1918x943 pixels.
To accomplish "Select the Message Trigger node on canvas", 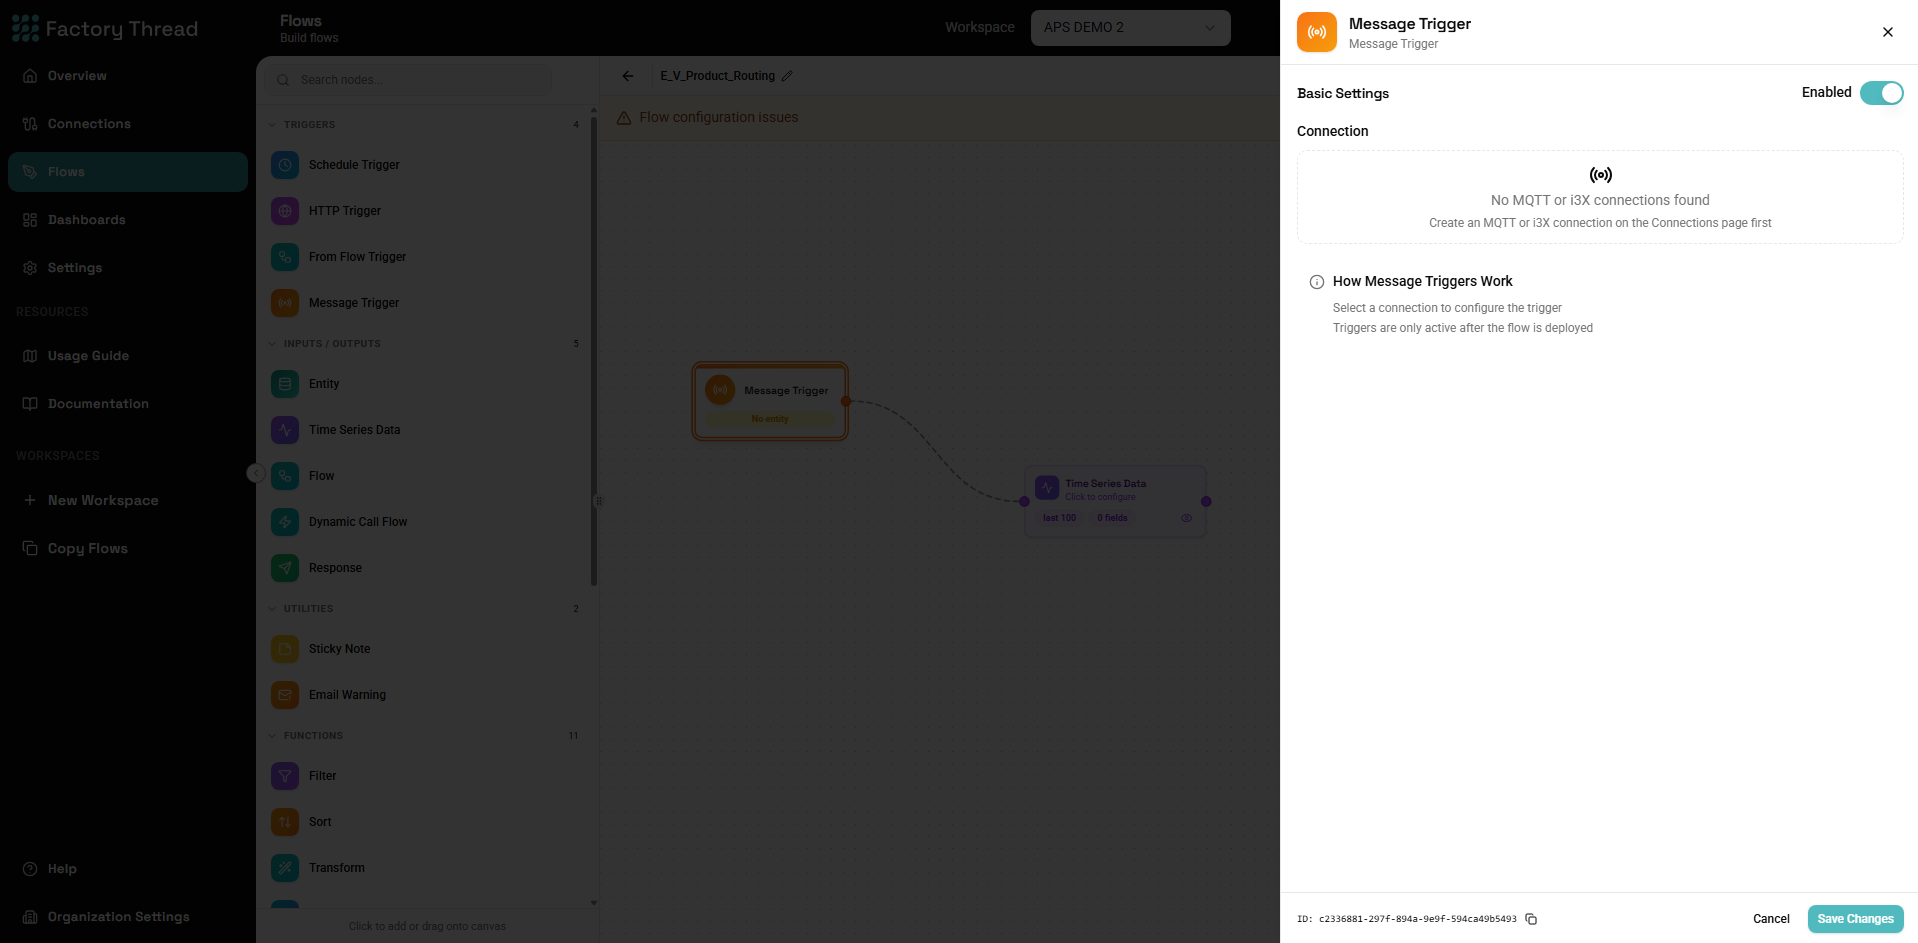I will pos(770,401).
